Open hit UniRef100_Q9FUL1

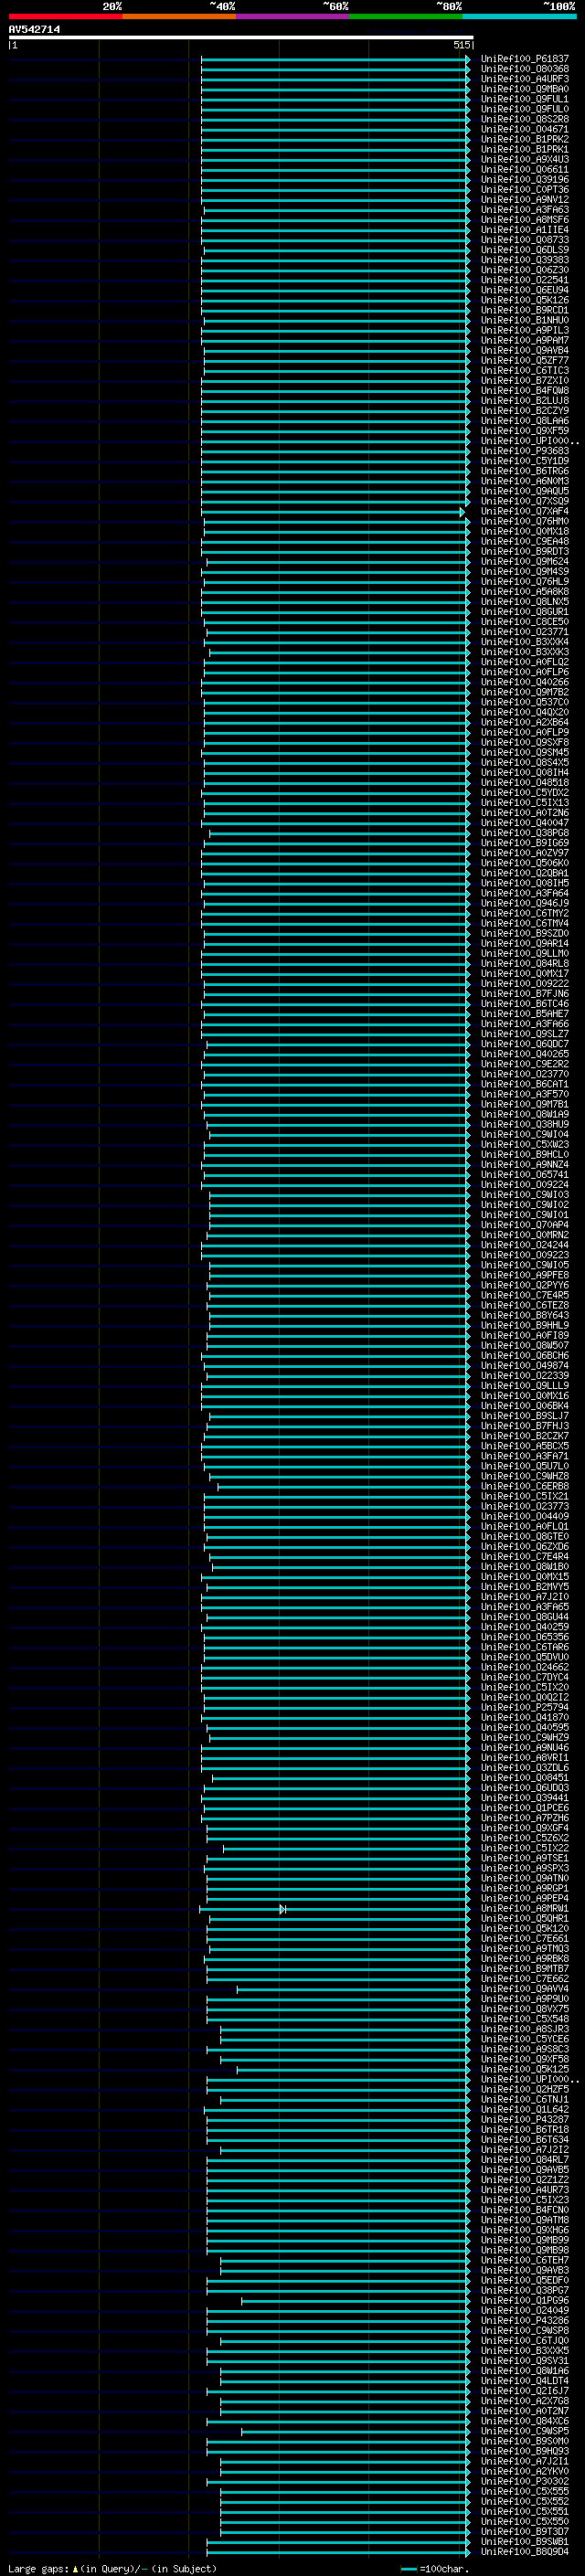pyautogui.click(x=525, y=99)
